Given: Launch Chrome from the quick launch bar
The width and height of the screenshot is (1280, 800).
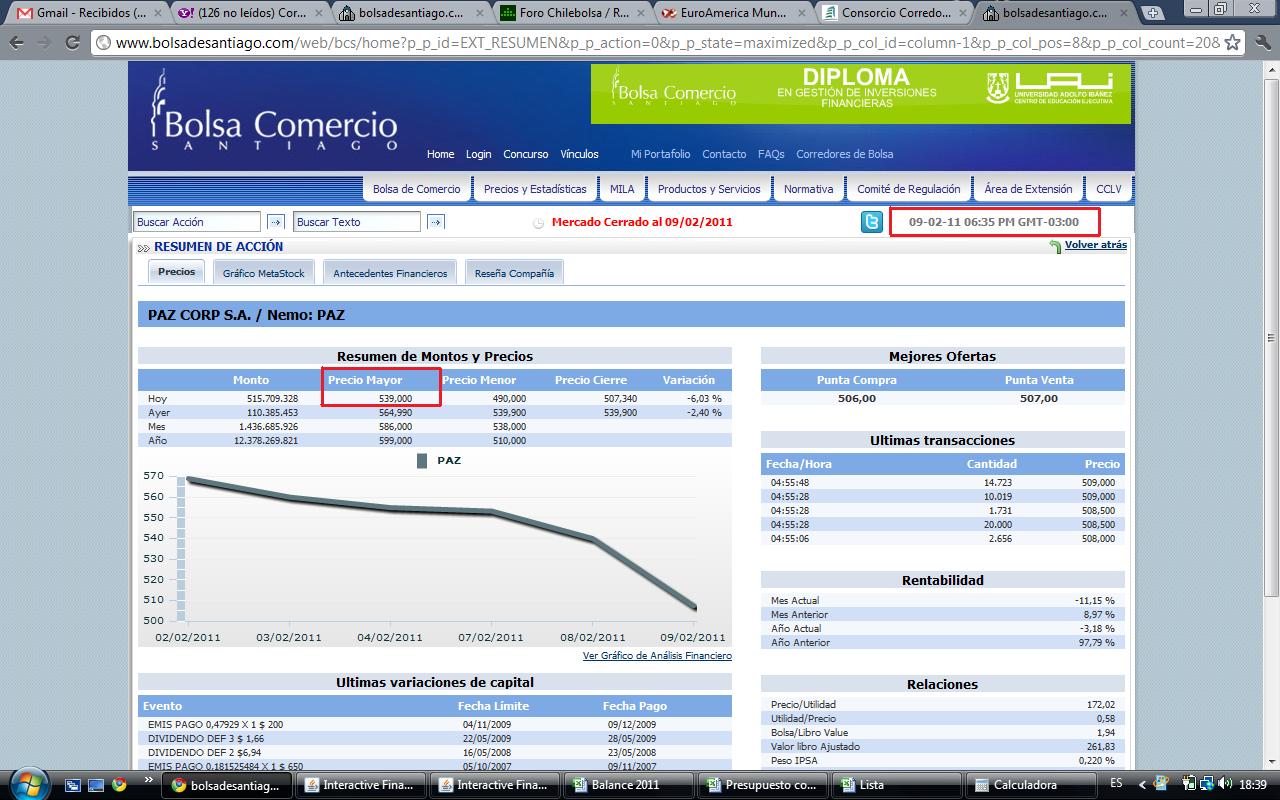Looking at the screenshot, I should 119,785.
